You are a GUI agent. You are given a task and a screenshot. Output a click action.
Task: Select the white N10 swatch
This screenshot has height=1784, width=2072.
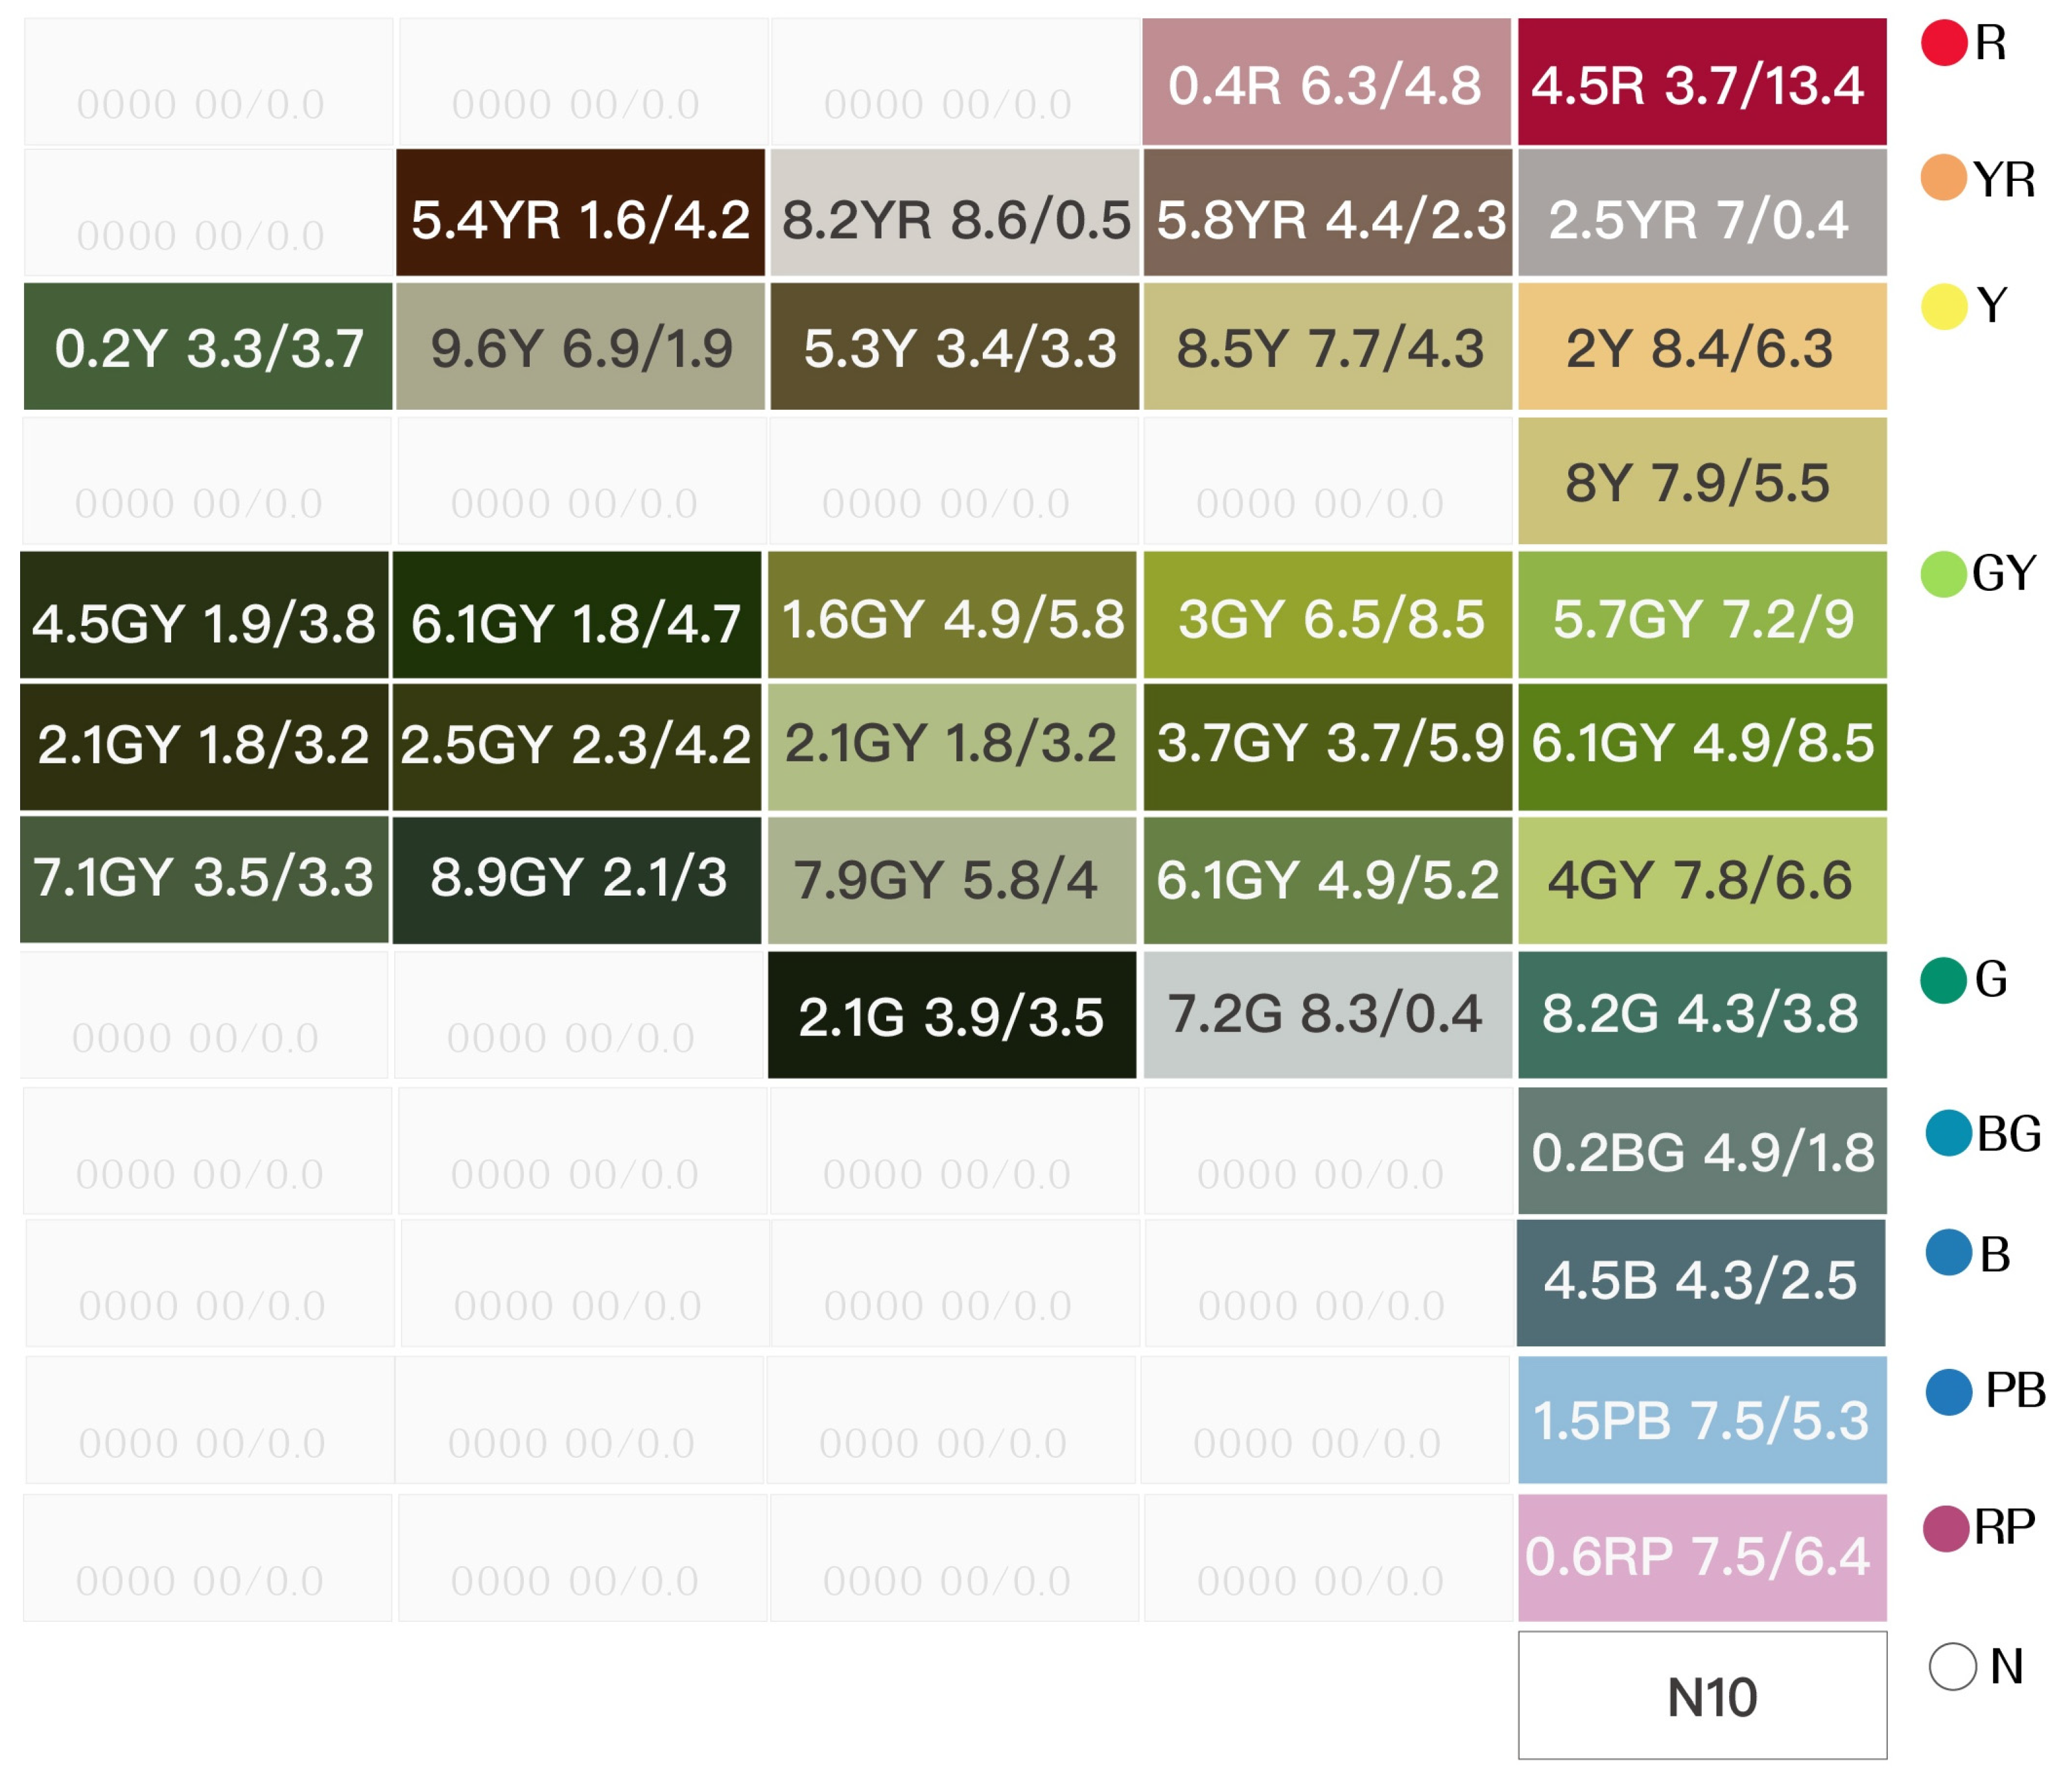1702,1696
